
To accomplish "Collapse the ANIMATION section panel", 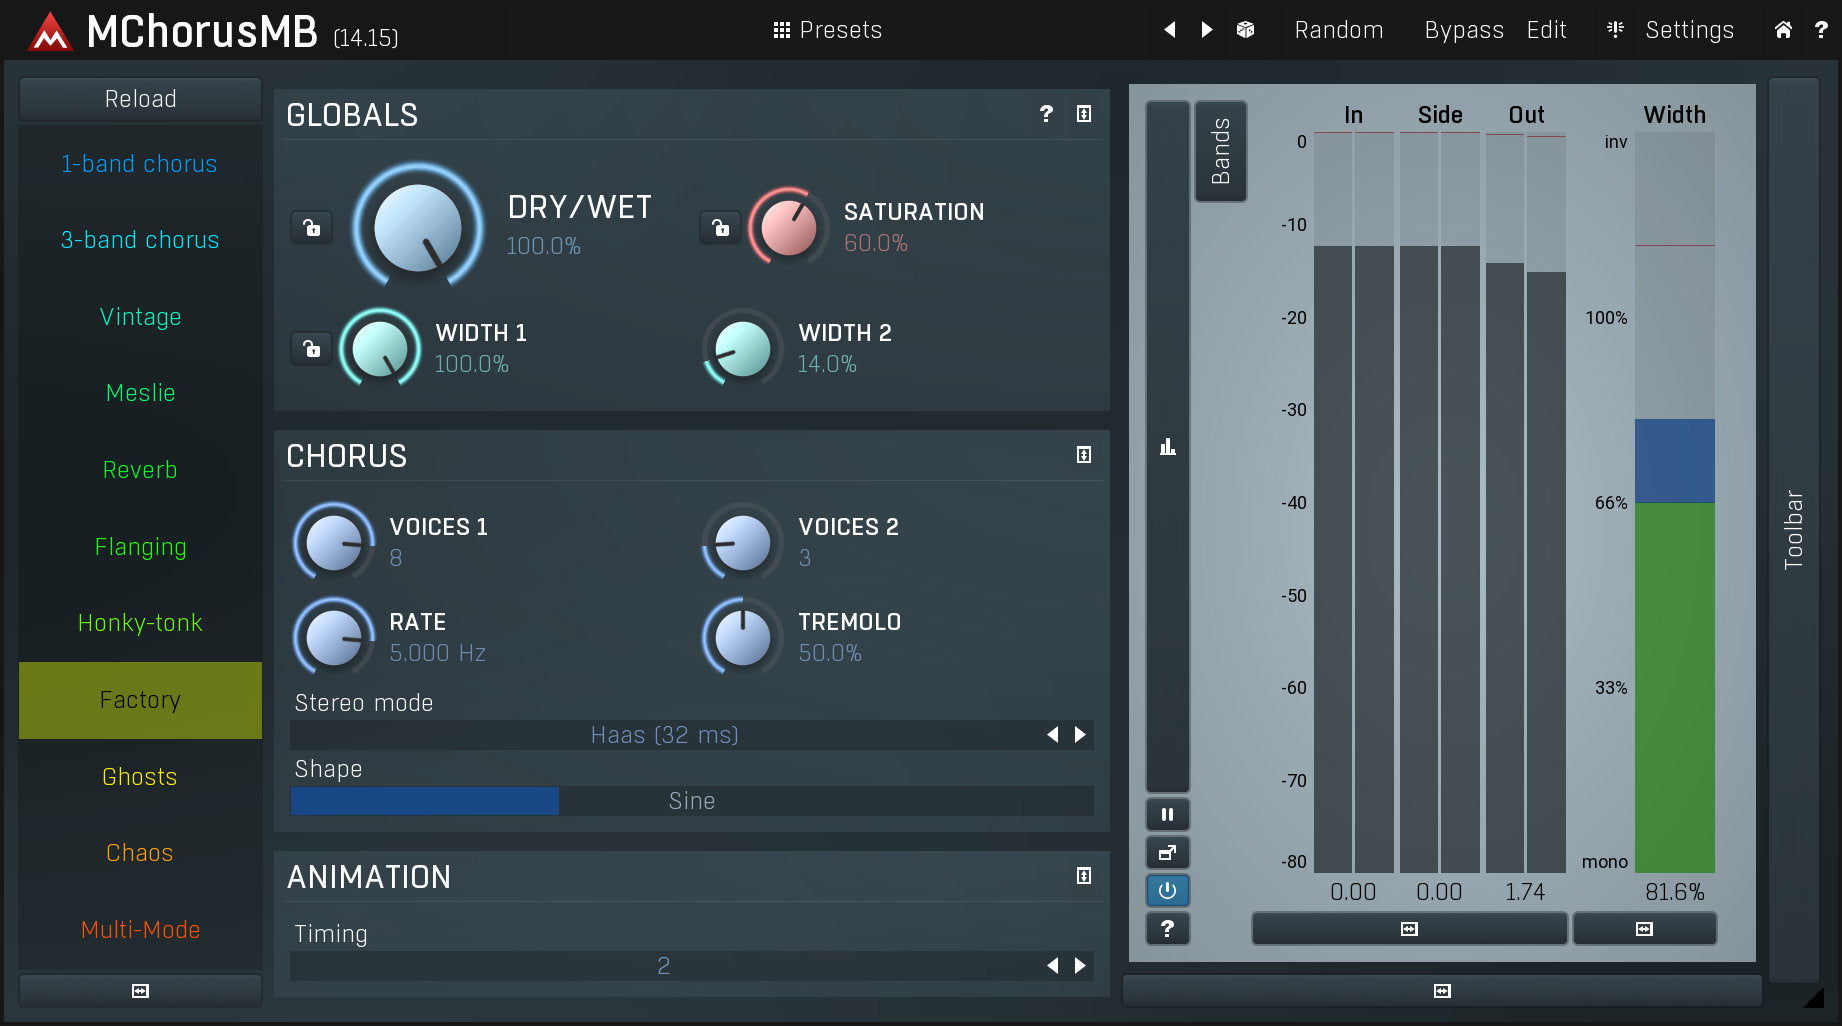I will click(x=1083, y=876).
